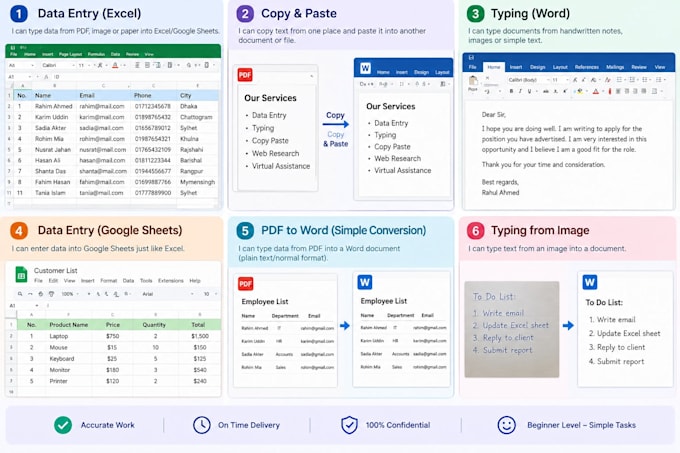
Task: Open the A1 name box dropdown in Google Sheets
Action: (36, 306)
